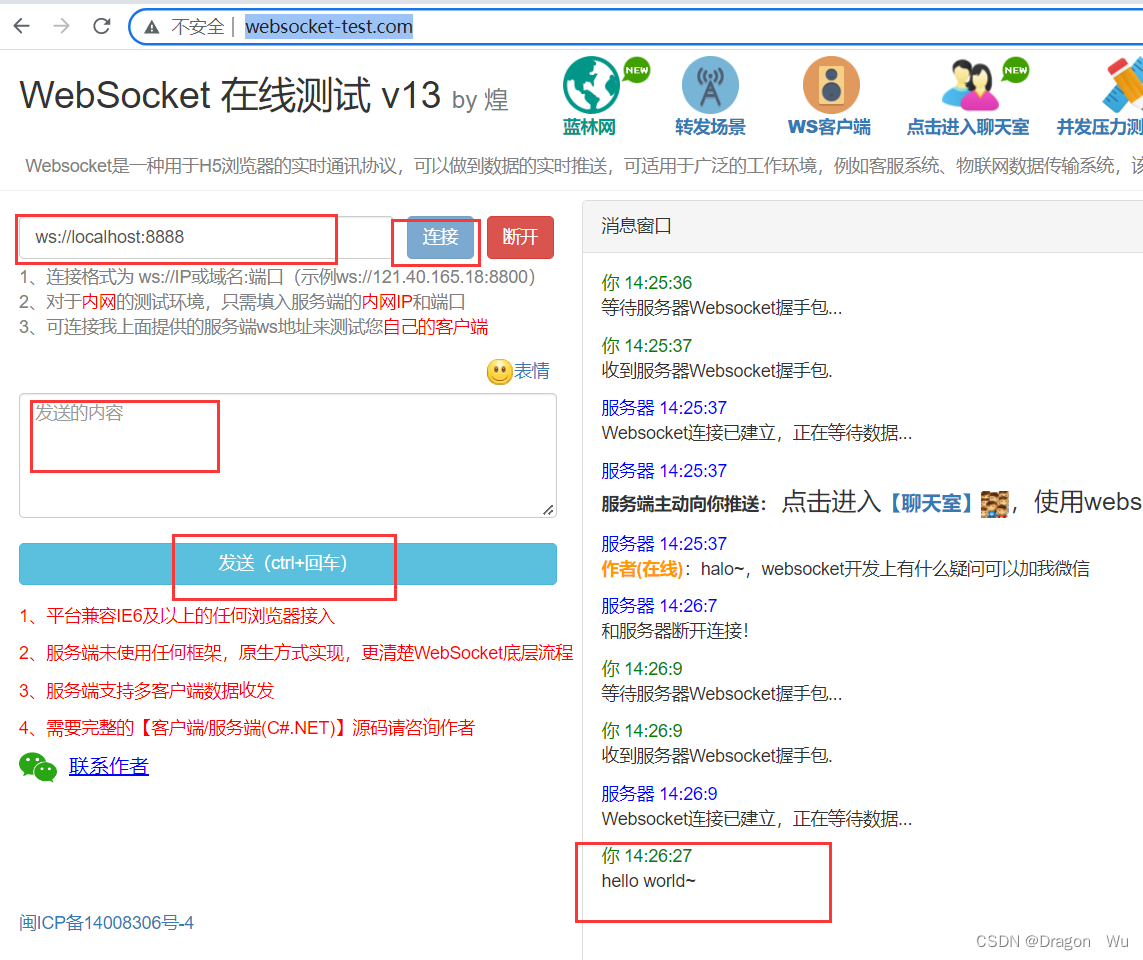Click the red 自己的客户端 text
Screen dimensions: 1143x960
[x=435, y=327]
